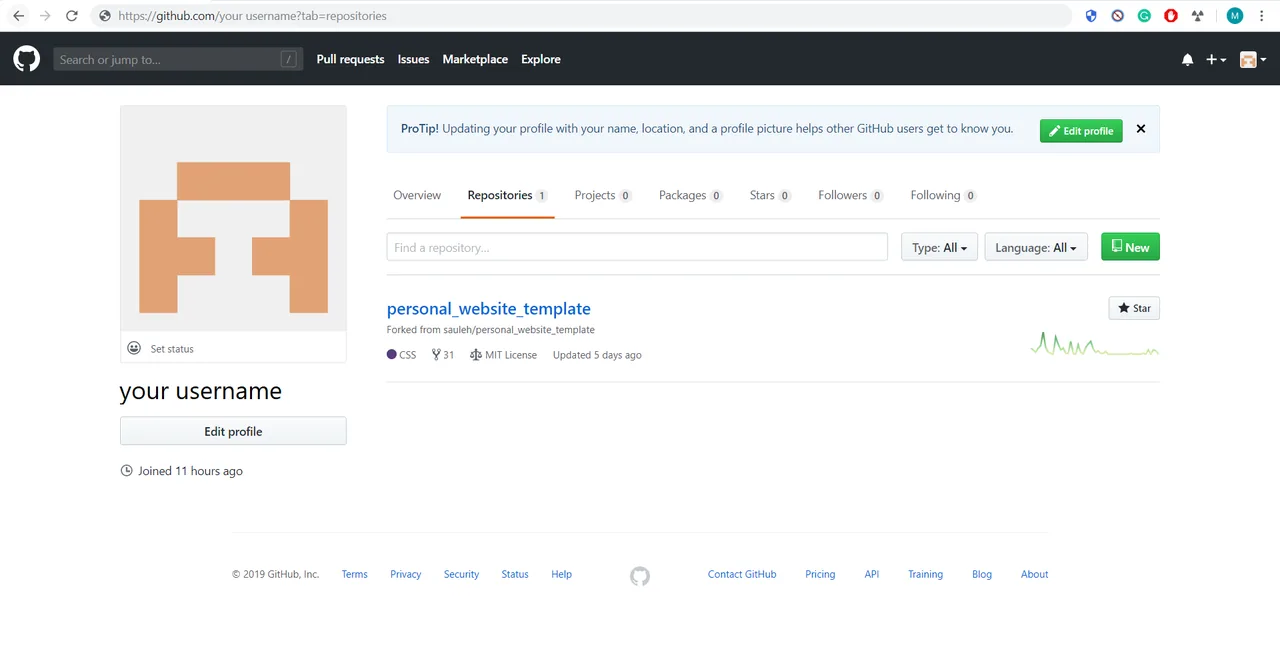The width and height of the screenshot is (1280, 657).
Task: Switch to the Overview tab
Action: pos(417,195)
